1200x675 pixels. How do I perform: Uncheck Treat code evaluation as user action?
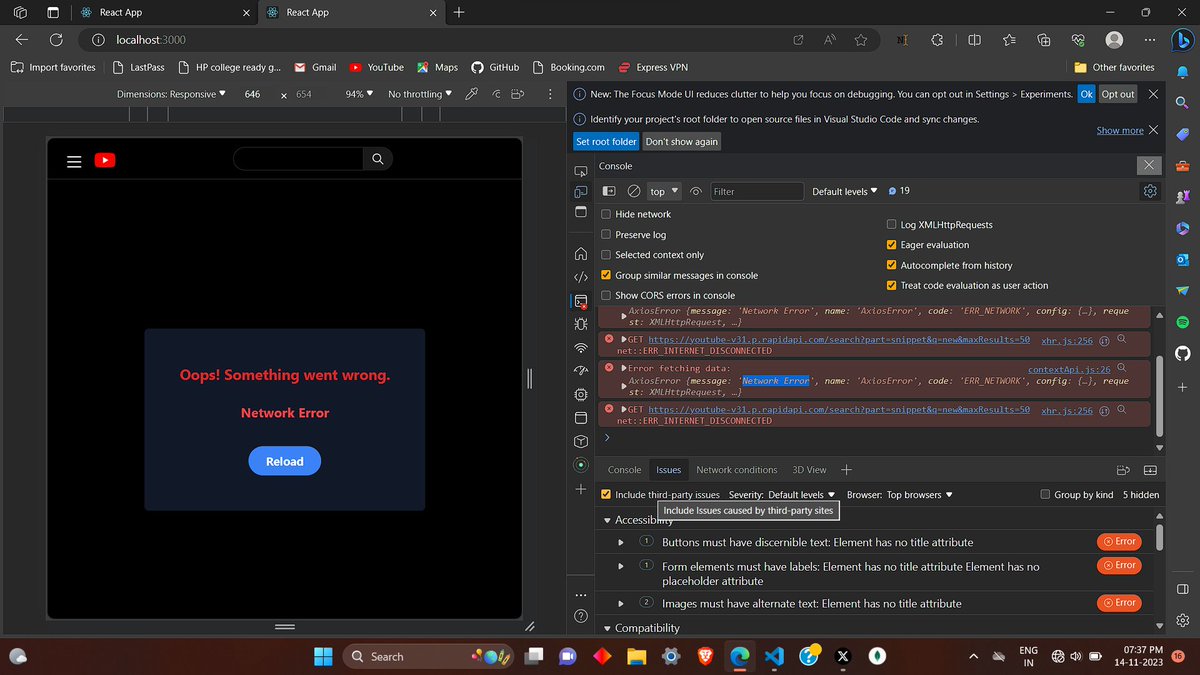(892, 285)
